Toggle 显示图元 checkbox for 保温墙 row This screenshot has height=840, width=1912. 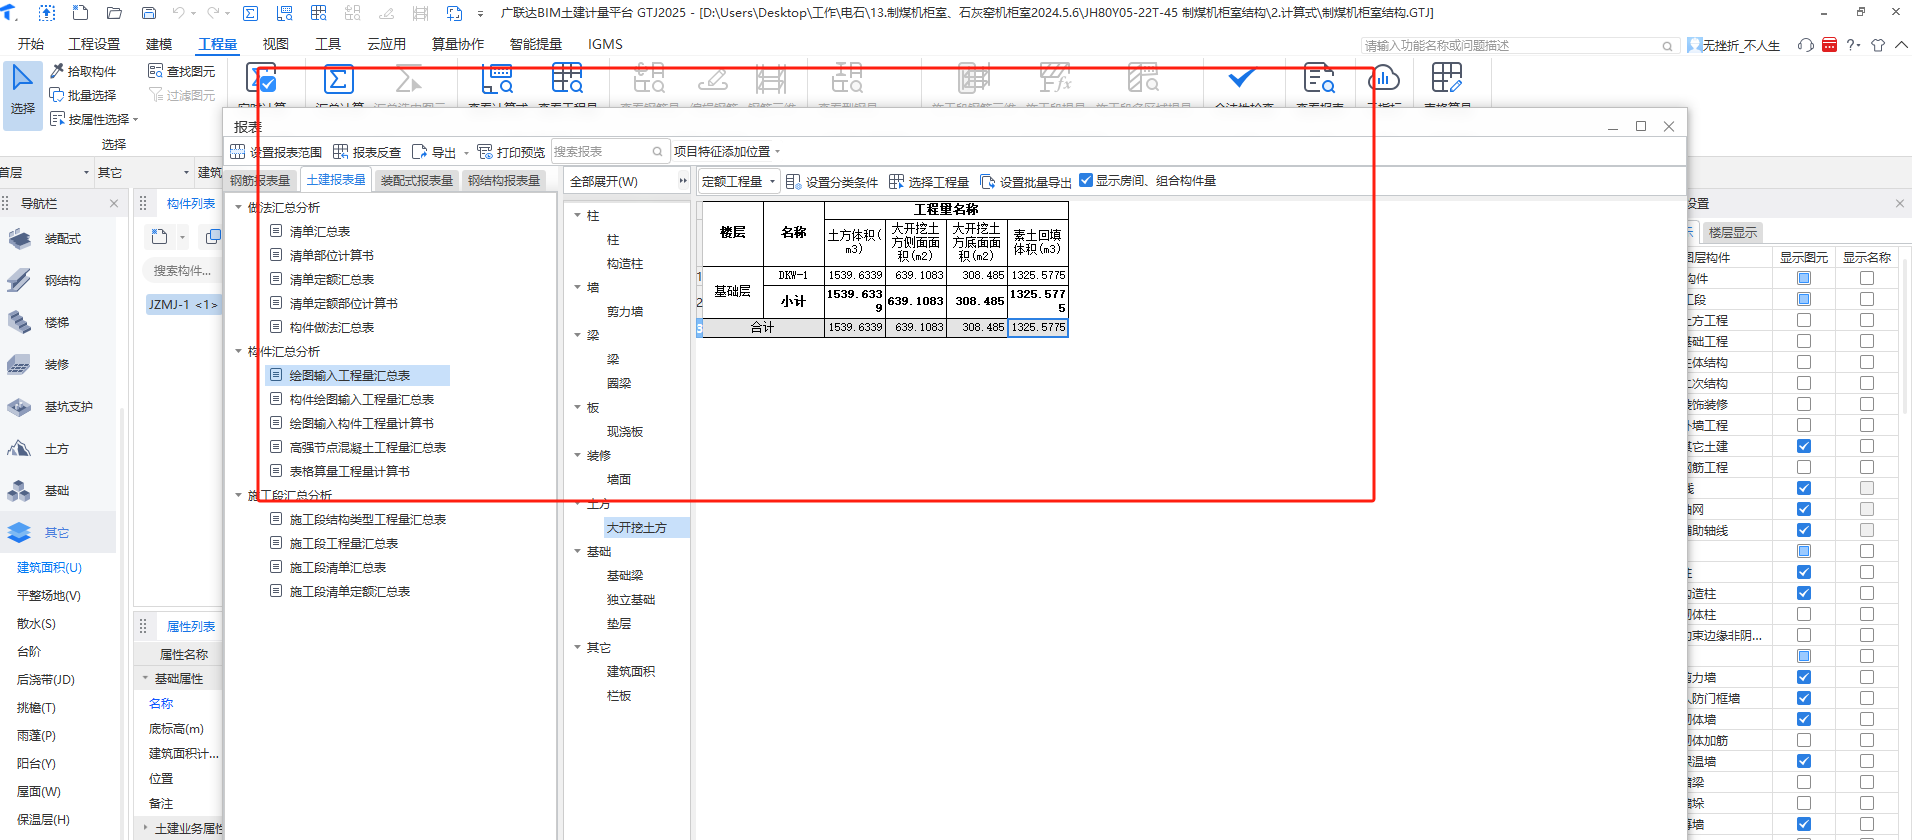tap(1804, 761)
